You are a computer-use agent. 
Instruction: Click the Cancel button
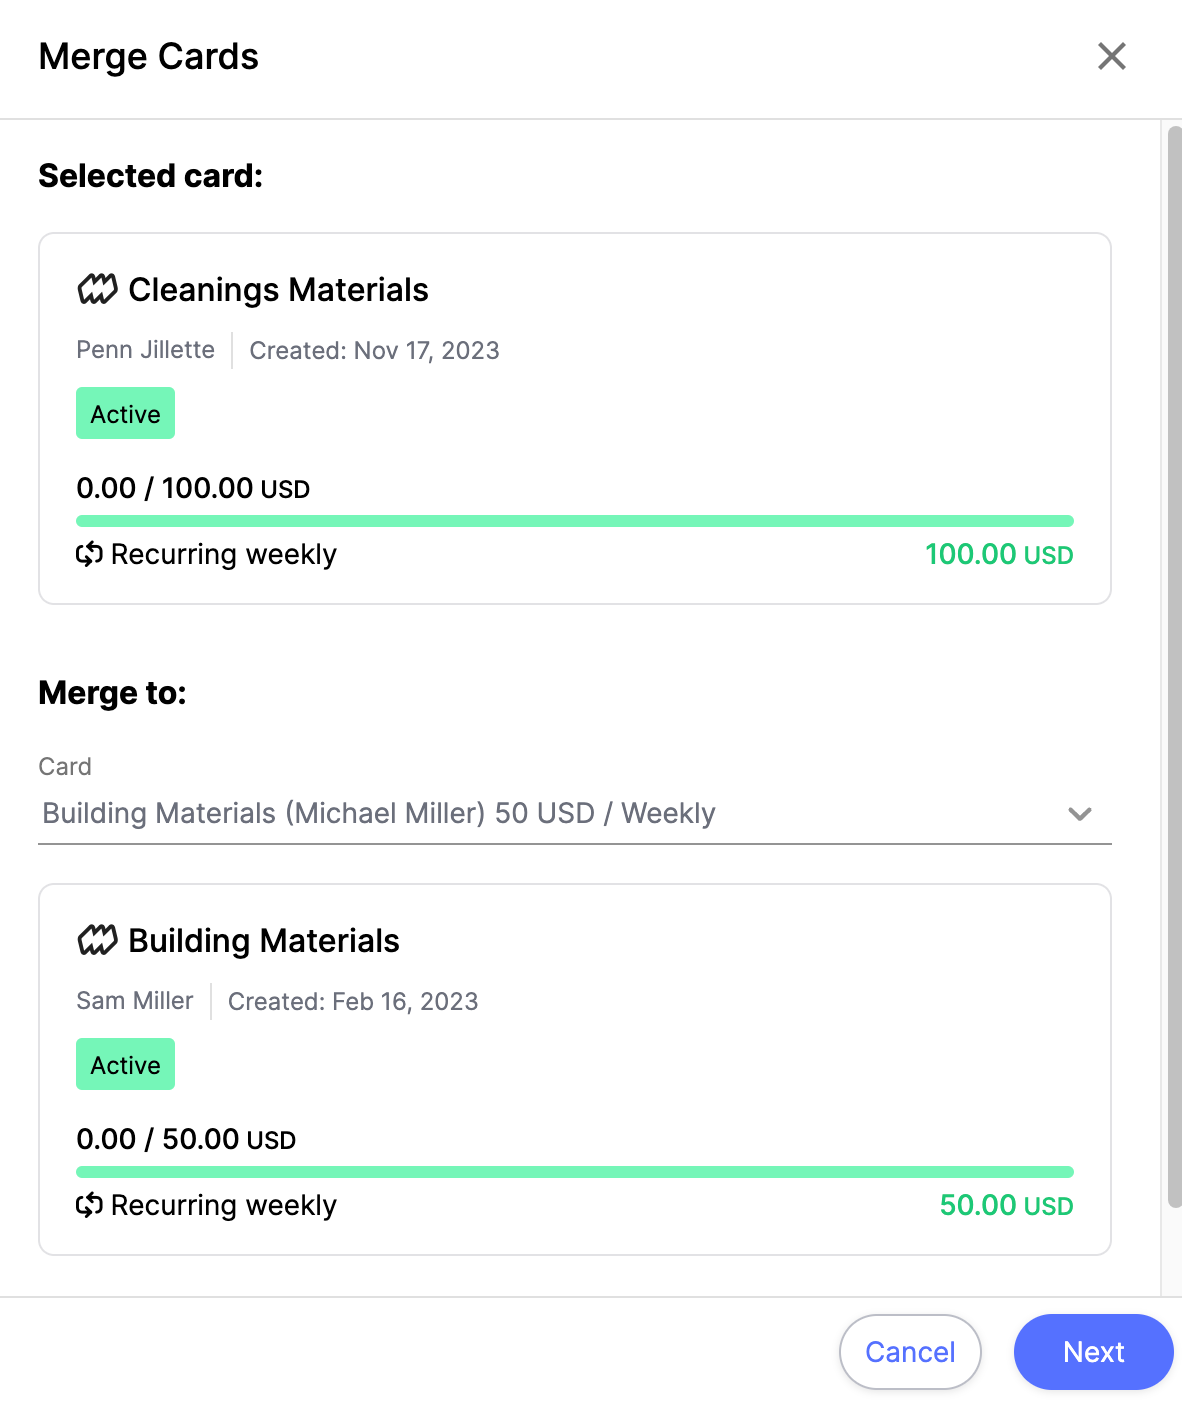(x=910, y=1352)
